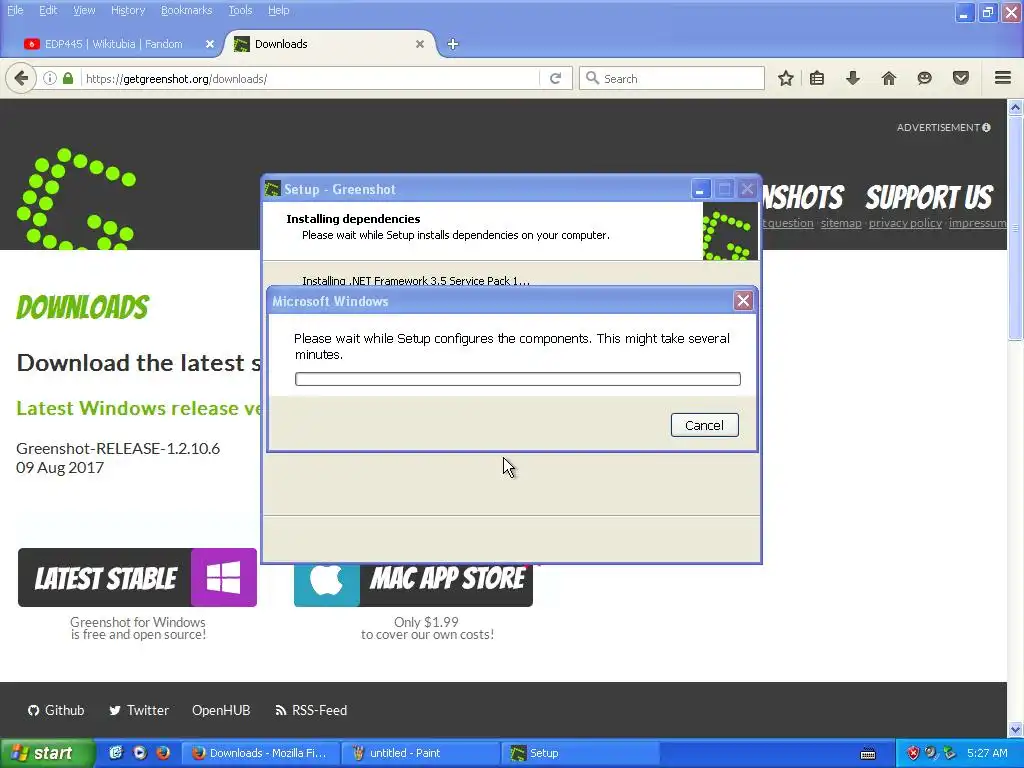
Task: Open the Support Us navigation link
Action: click(929, 197)
